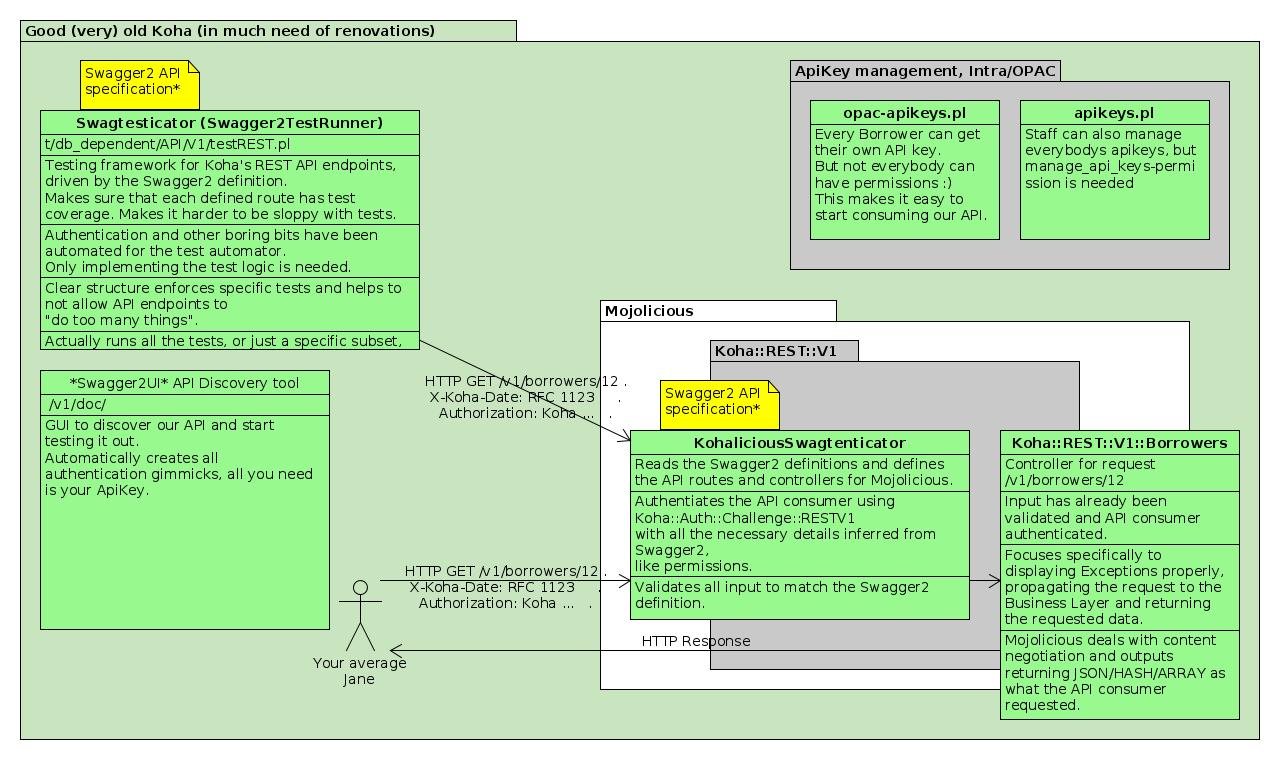1280x760 pixels.
Task: Click 'Mojolicious deals with content negotiation' section
Action: coord(1115,672)
